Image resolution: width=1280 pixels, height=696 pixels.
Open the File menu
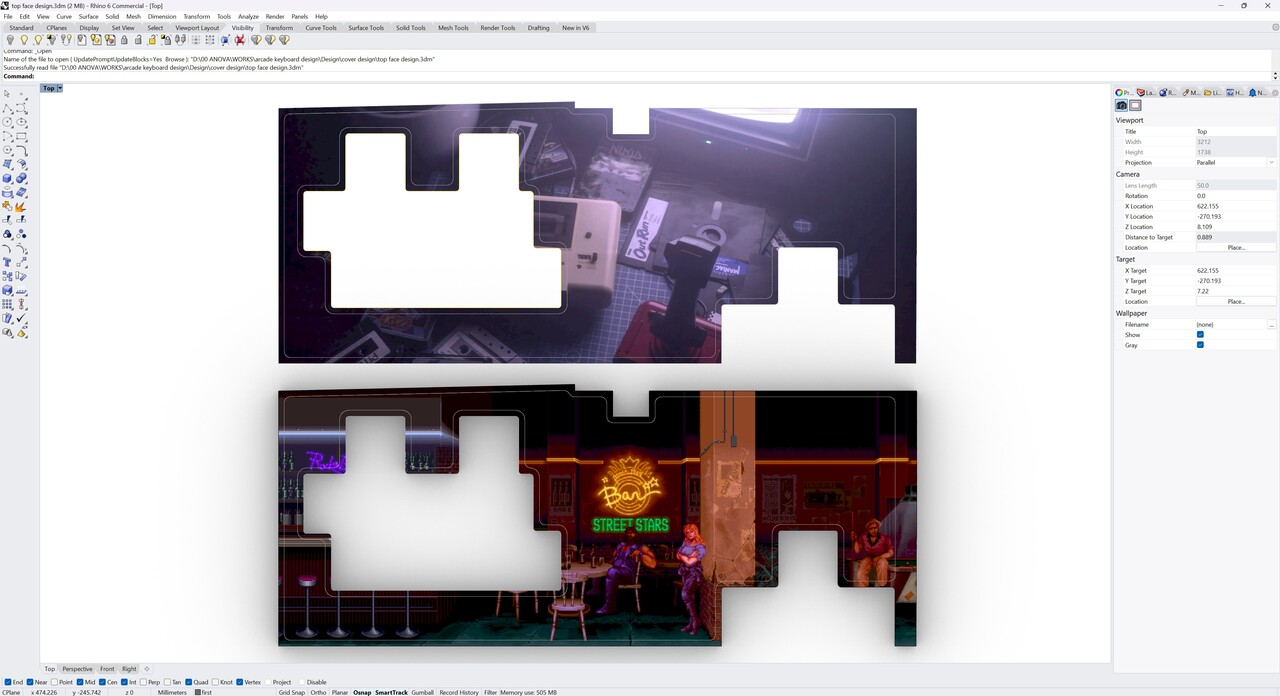(8, 16)
